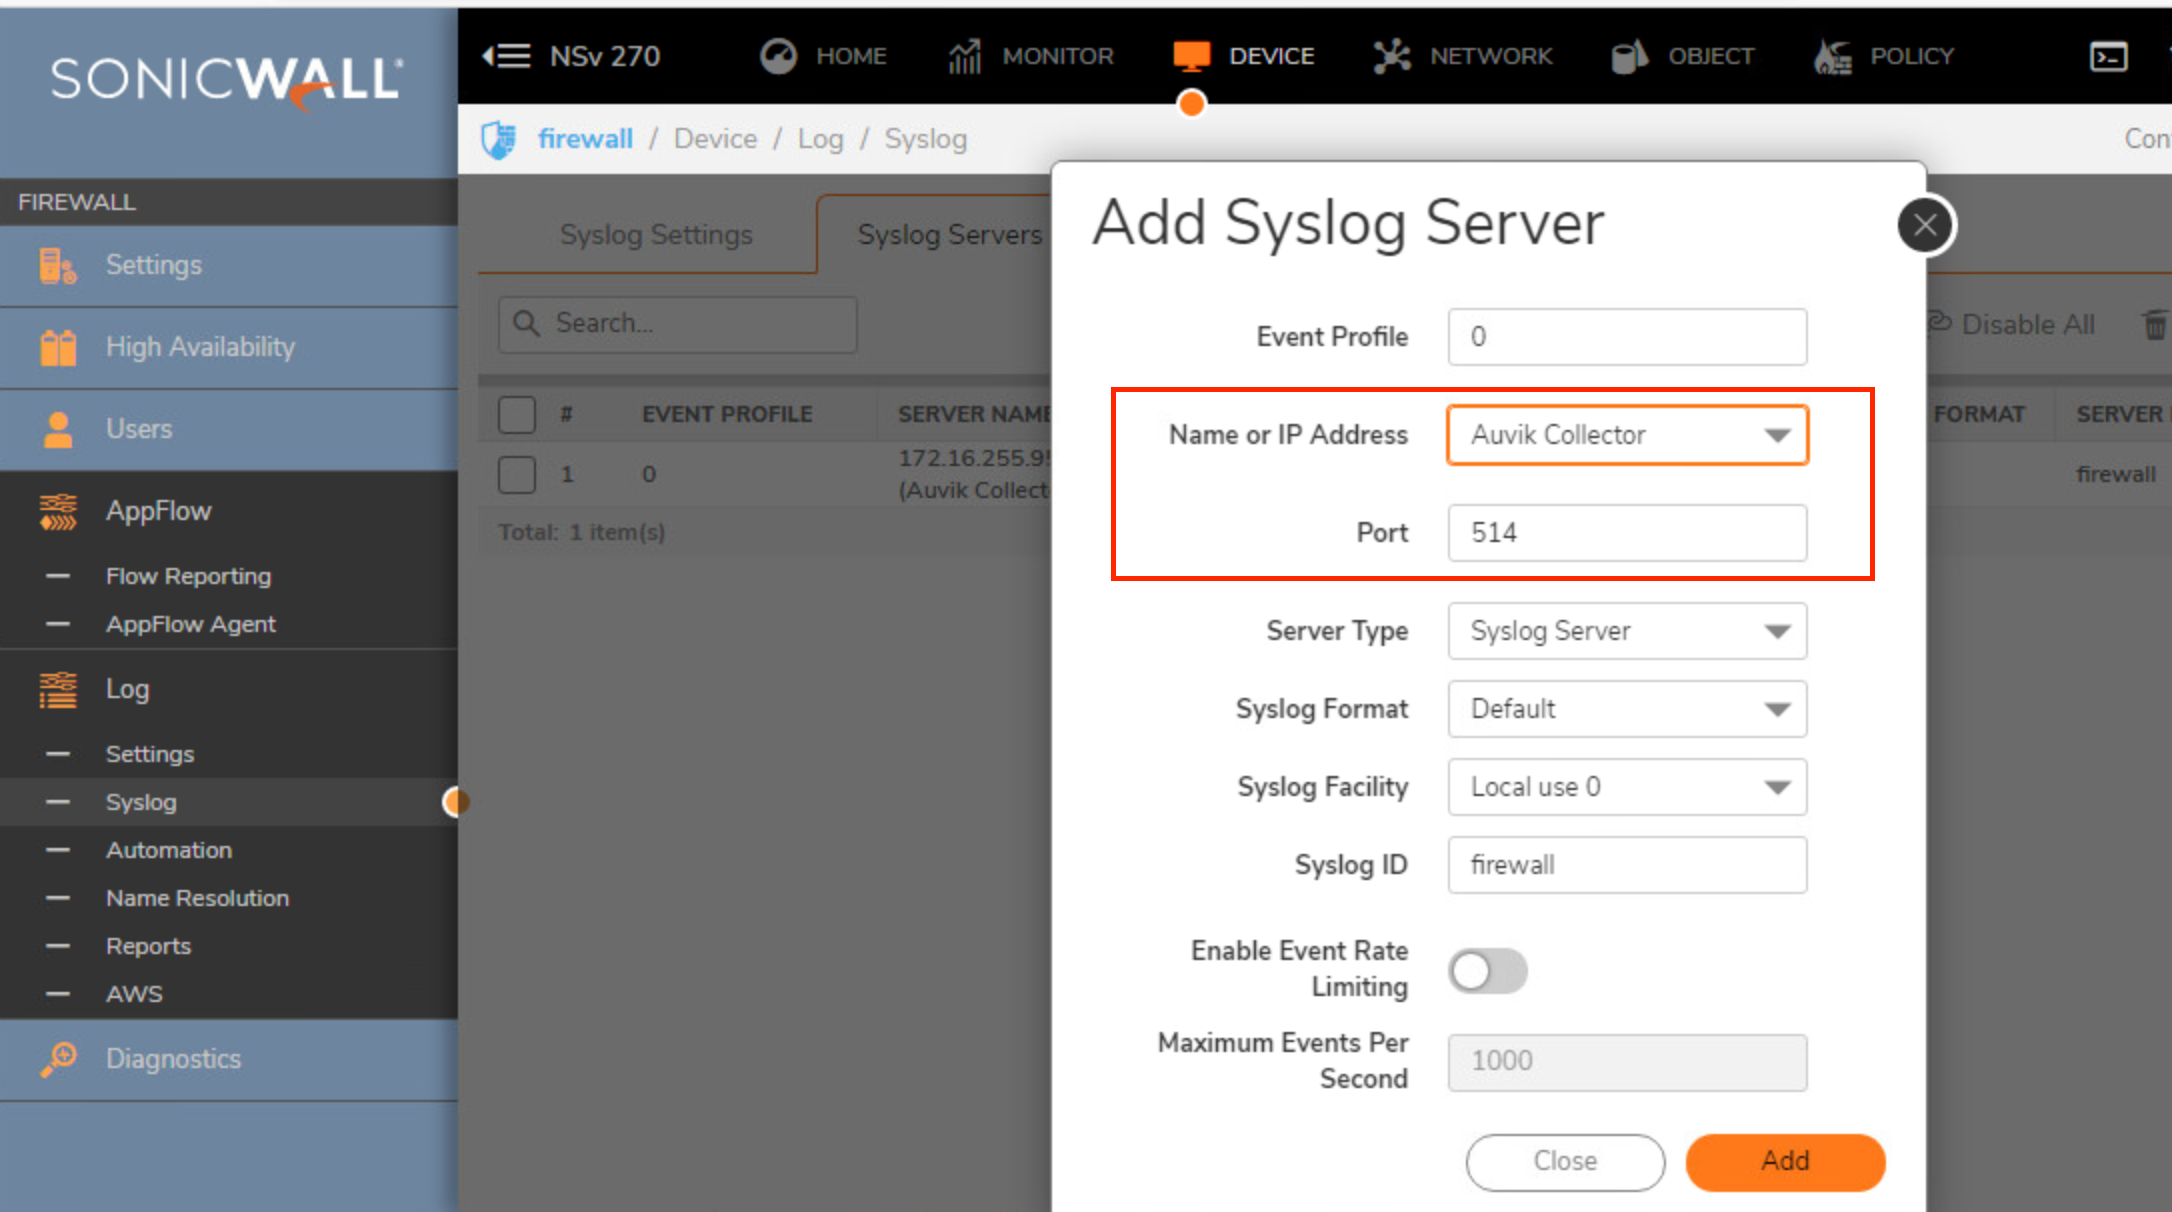Tick the select-all checkbox in the table header
This screenshot has width=2172, height=1212.
pyautogui.click(x=517, y=413)
